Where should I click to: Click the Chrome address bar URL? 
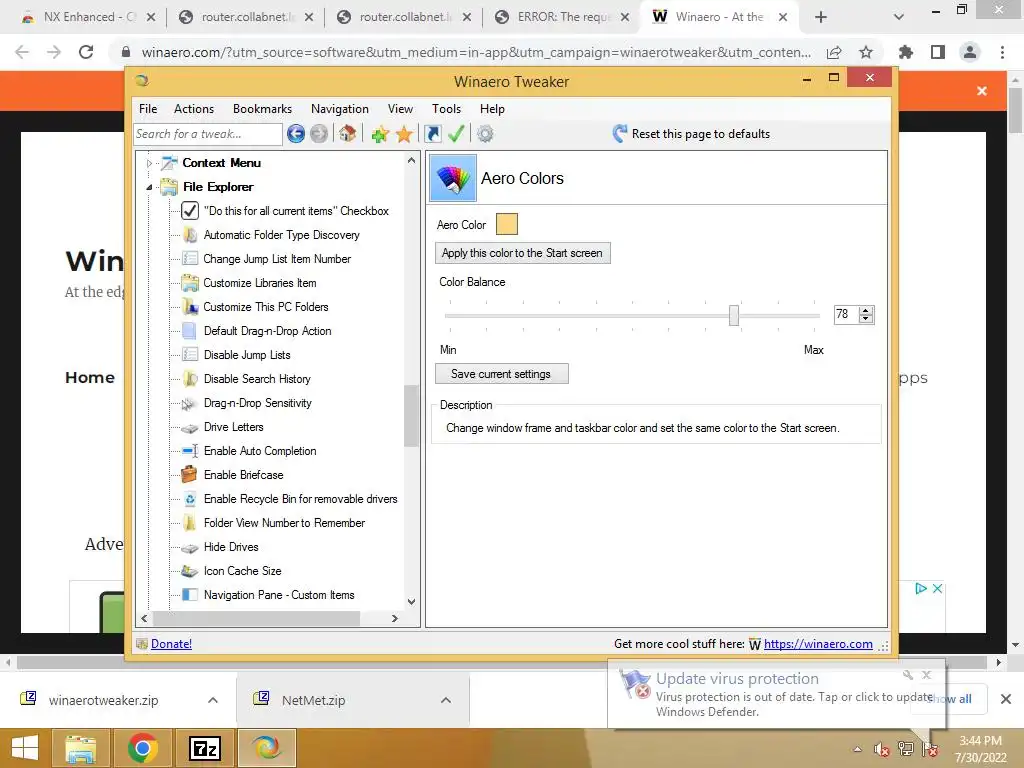click(x=476, y=52)
